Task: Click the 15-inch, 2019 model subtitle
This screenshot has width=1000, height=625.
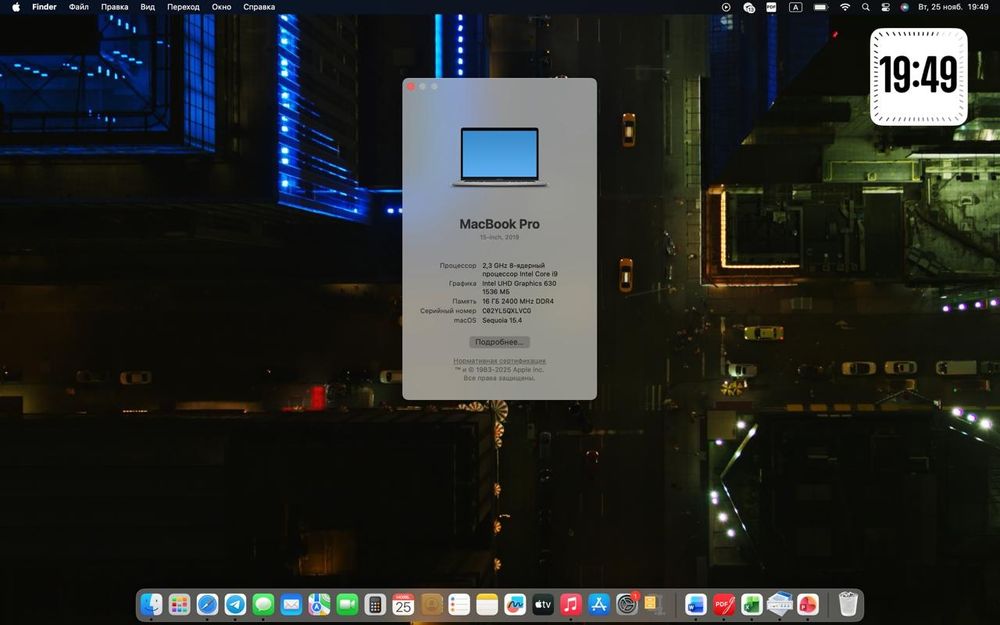Action: (x=499, y=237)
